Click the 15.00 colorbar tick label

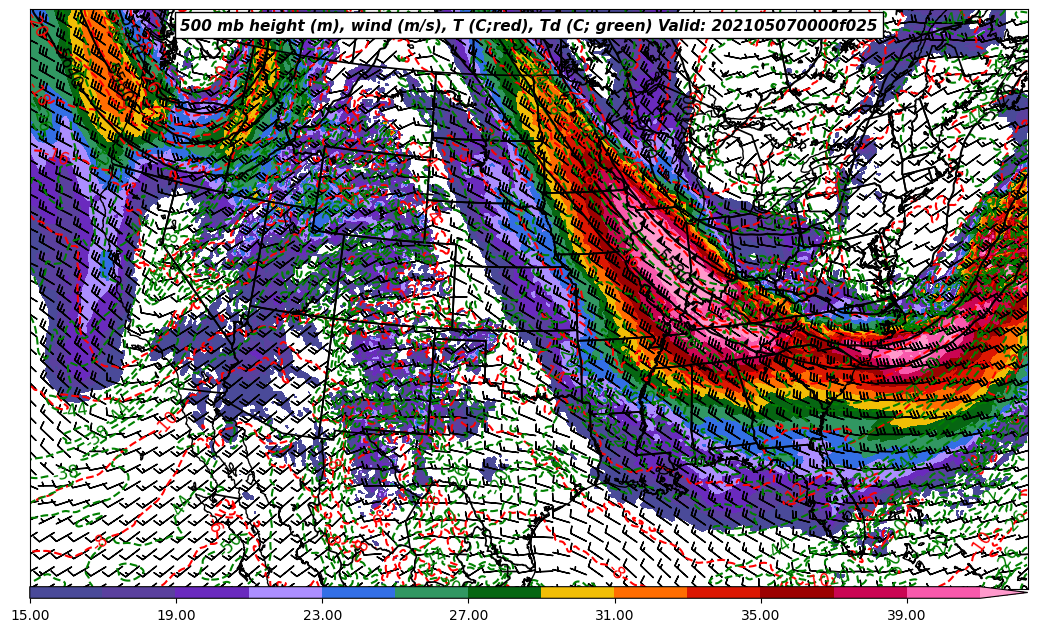click(x=30, y=615)
